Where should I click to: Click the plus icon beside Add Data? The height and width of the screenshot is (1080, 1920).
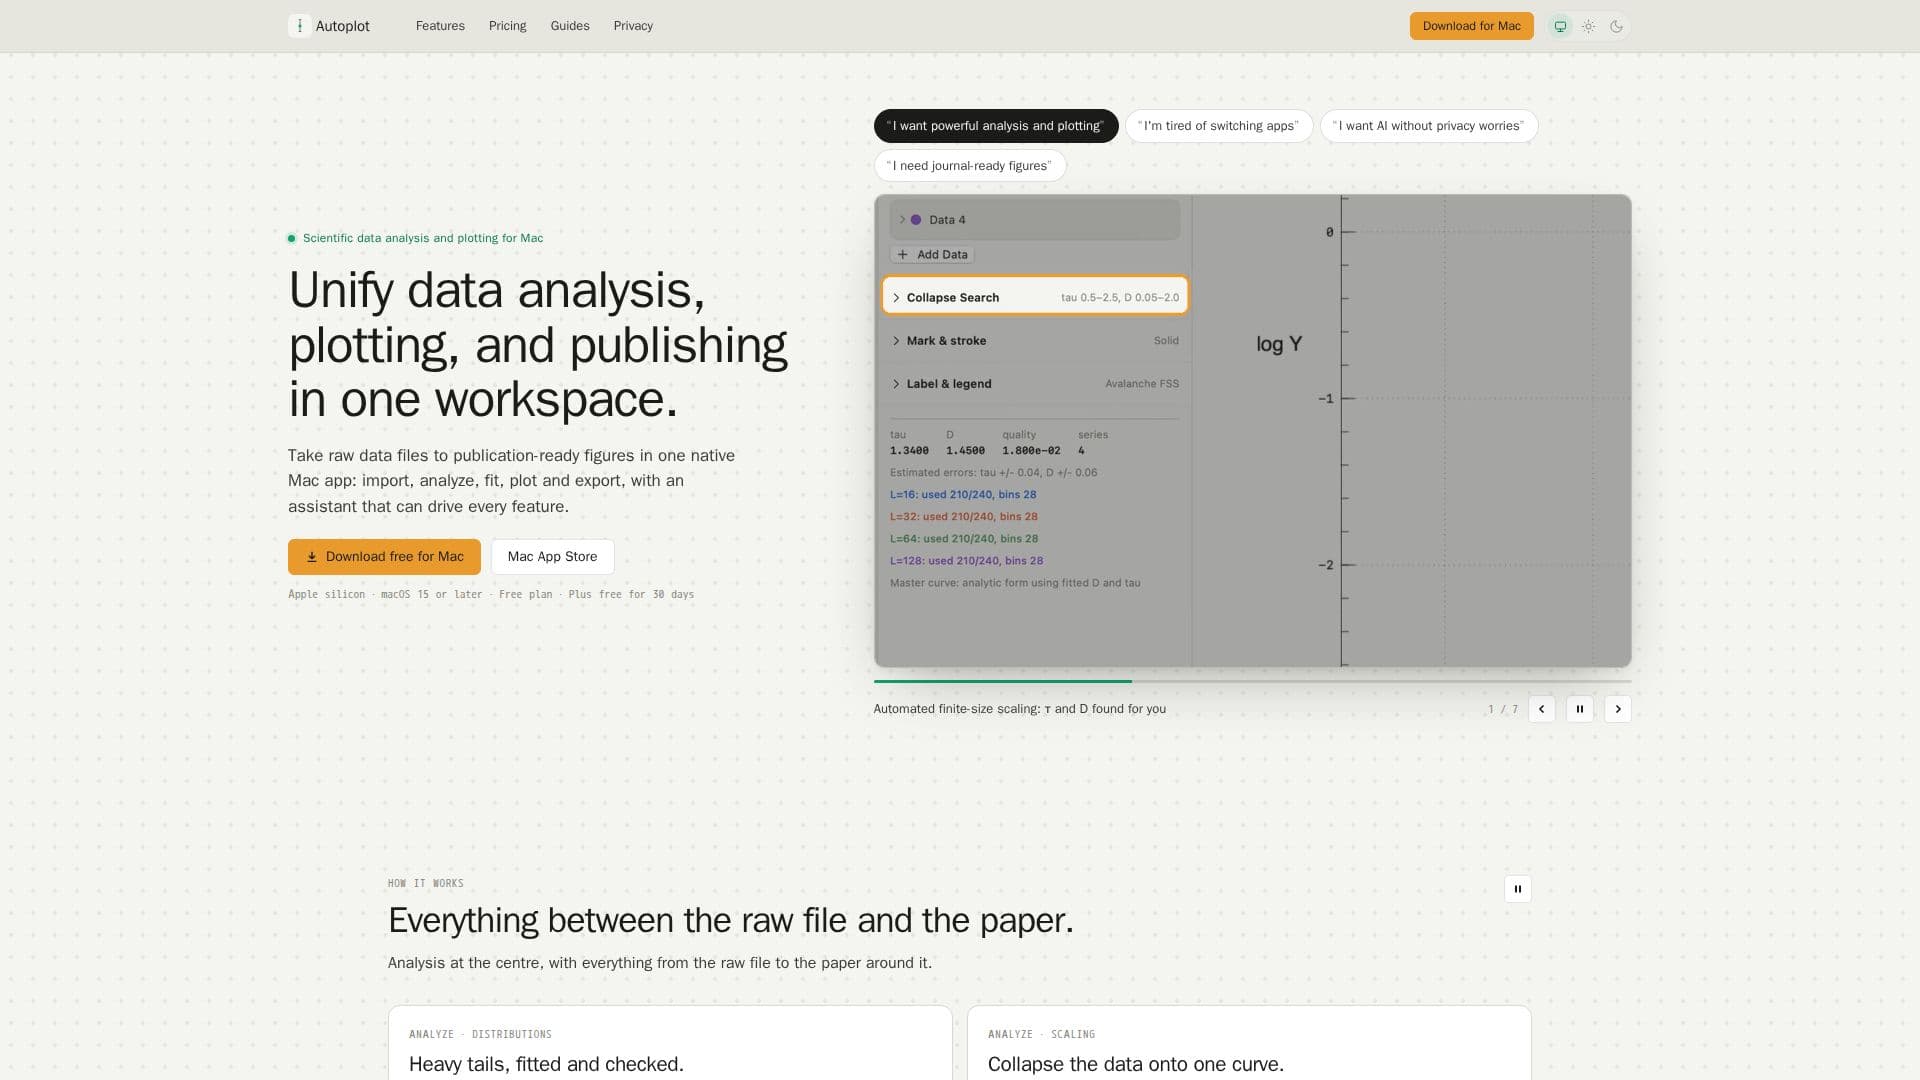[903, 255]
